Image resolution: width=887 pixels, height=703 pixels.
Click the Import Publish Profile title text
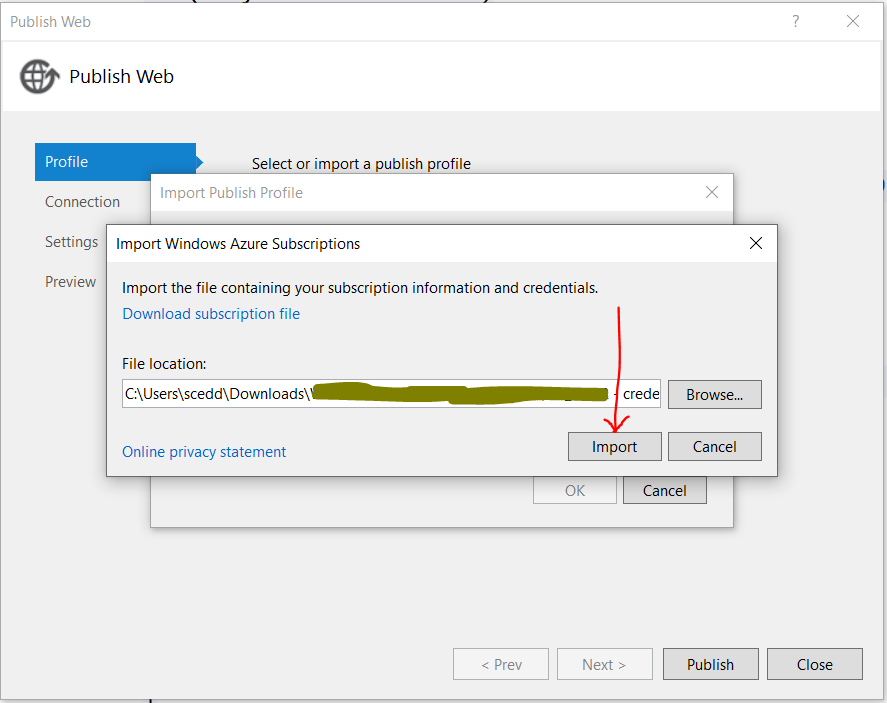point(231,193)
